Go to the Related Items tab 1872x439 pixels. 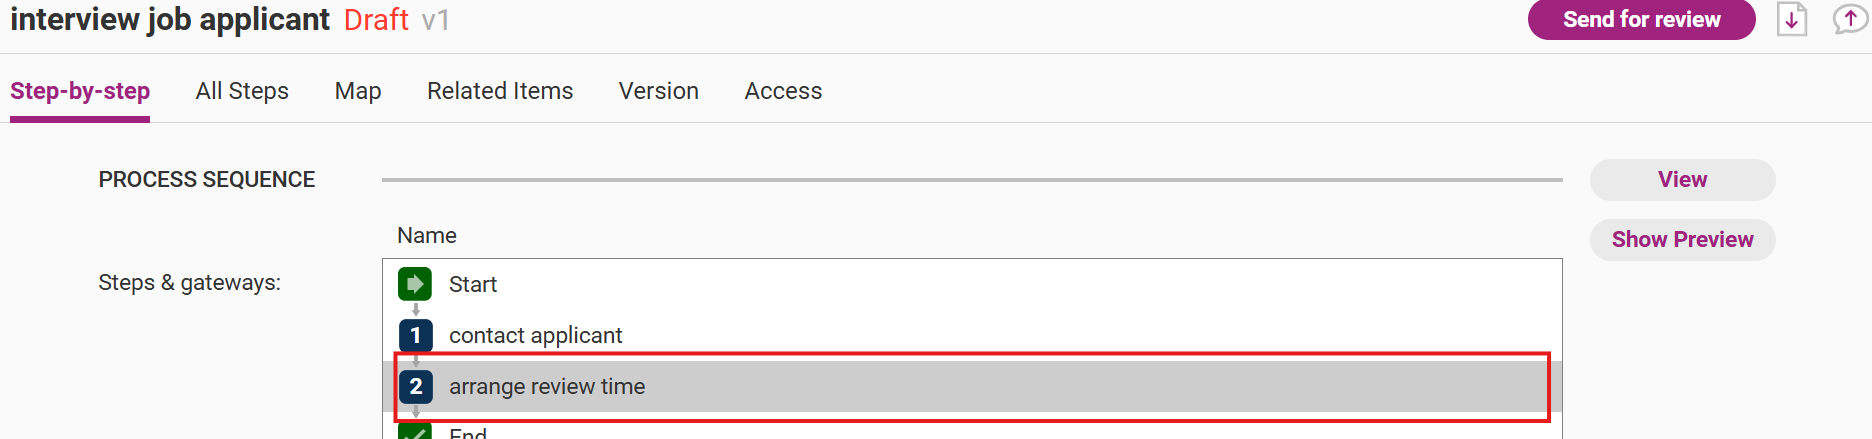tap(500, 91)
